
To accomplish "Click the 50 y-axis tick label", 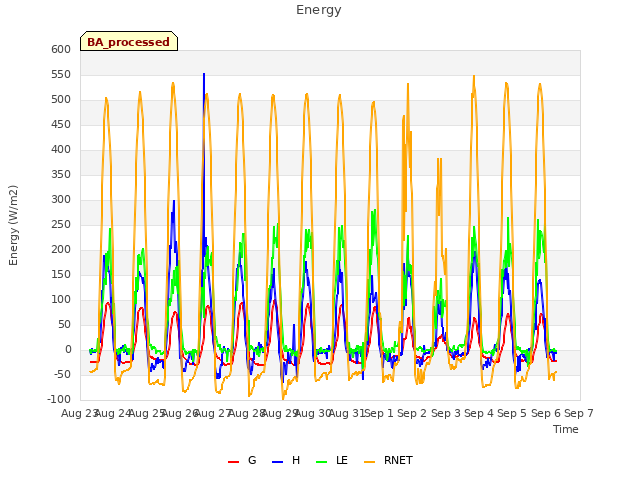I will point(64,324).
